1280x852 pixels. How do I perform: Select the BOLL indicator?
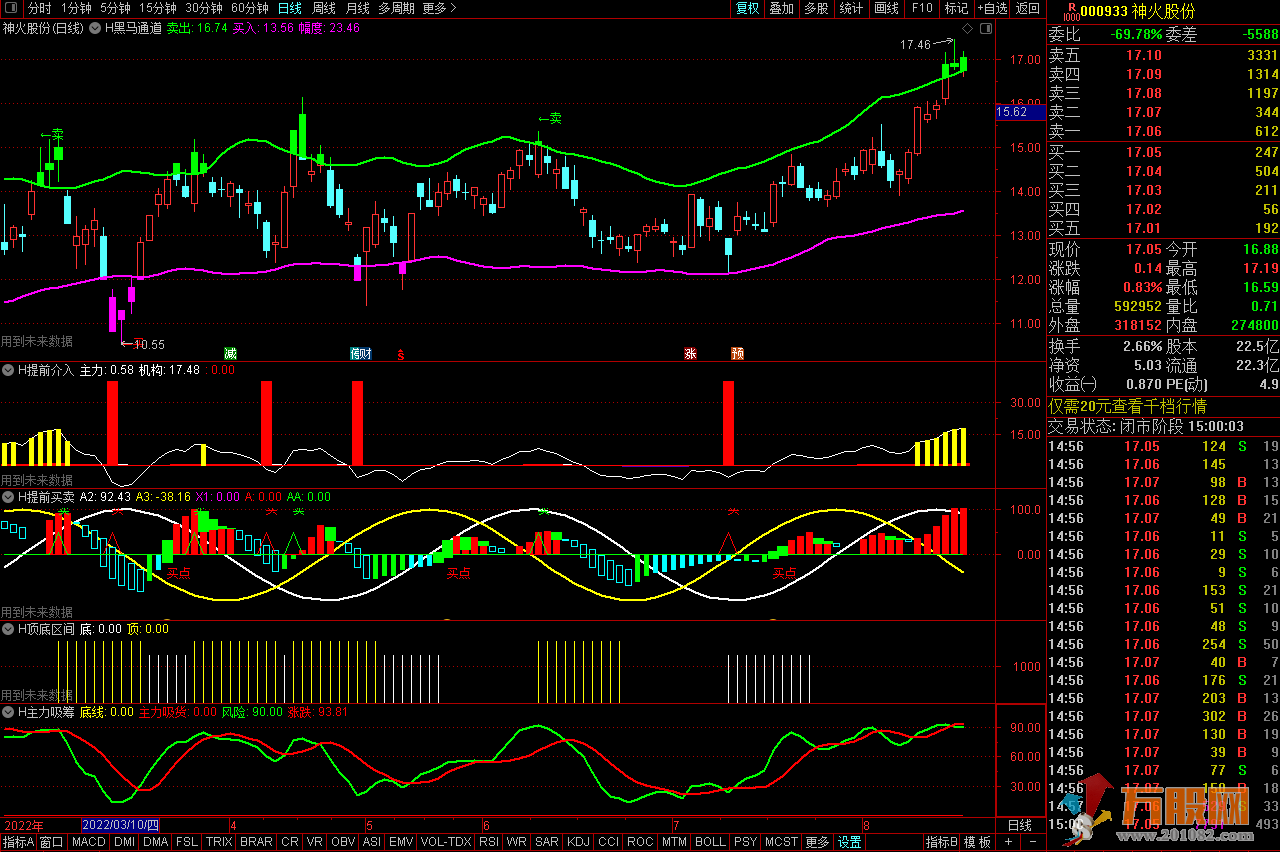click(710, 842)
